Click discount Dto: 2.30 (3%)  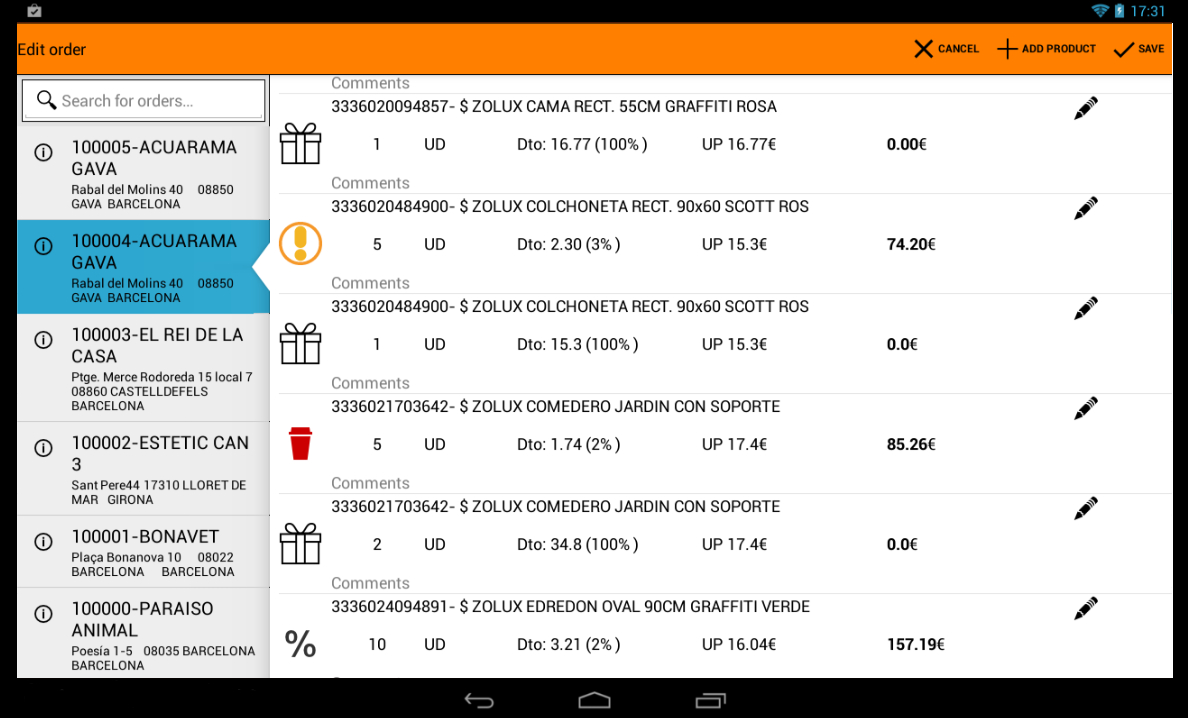[x=568, y=245]
